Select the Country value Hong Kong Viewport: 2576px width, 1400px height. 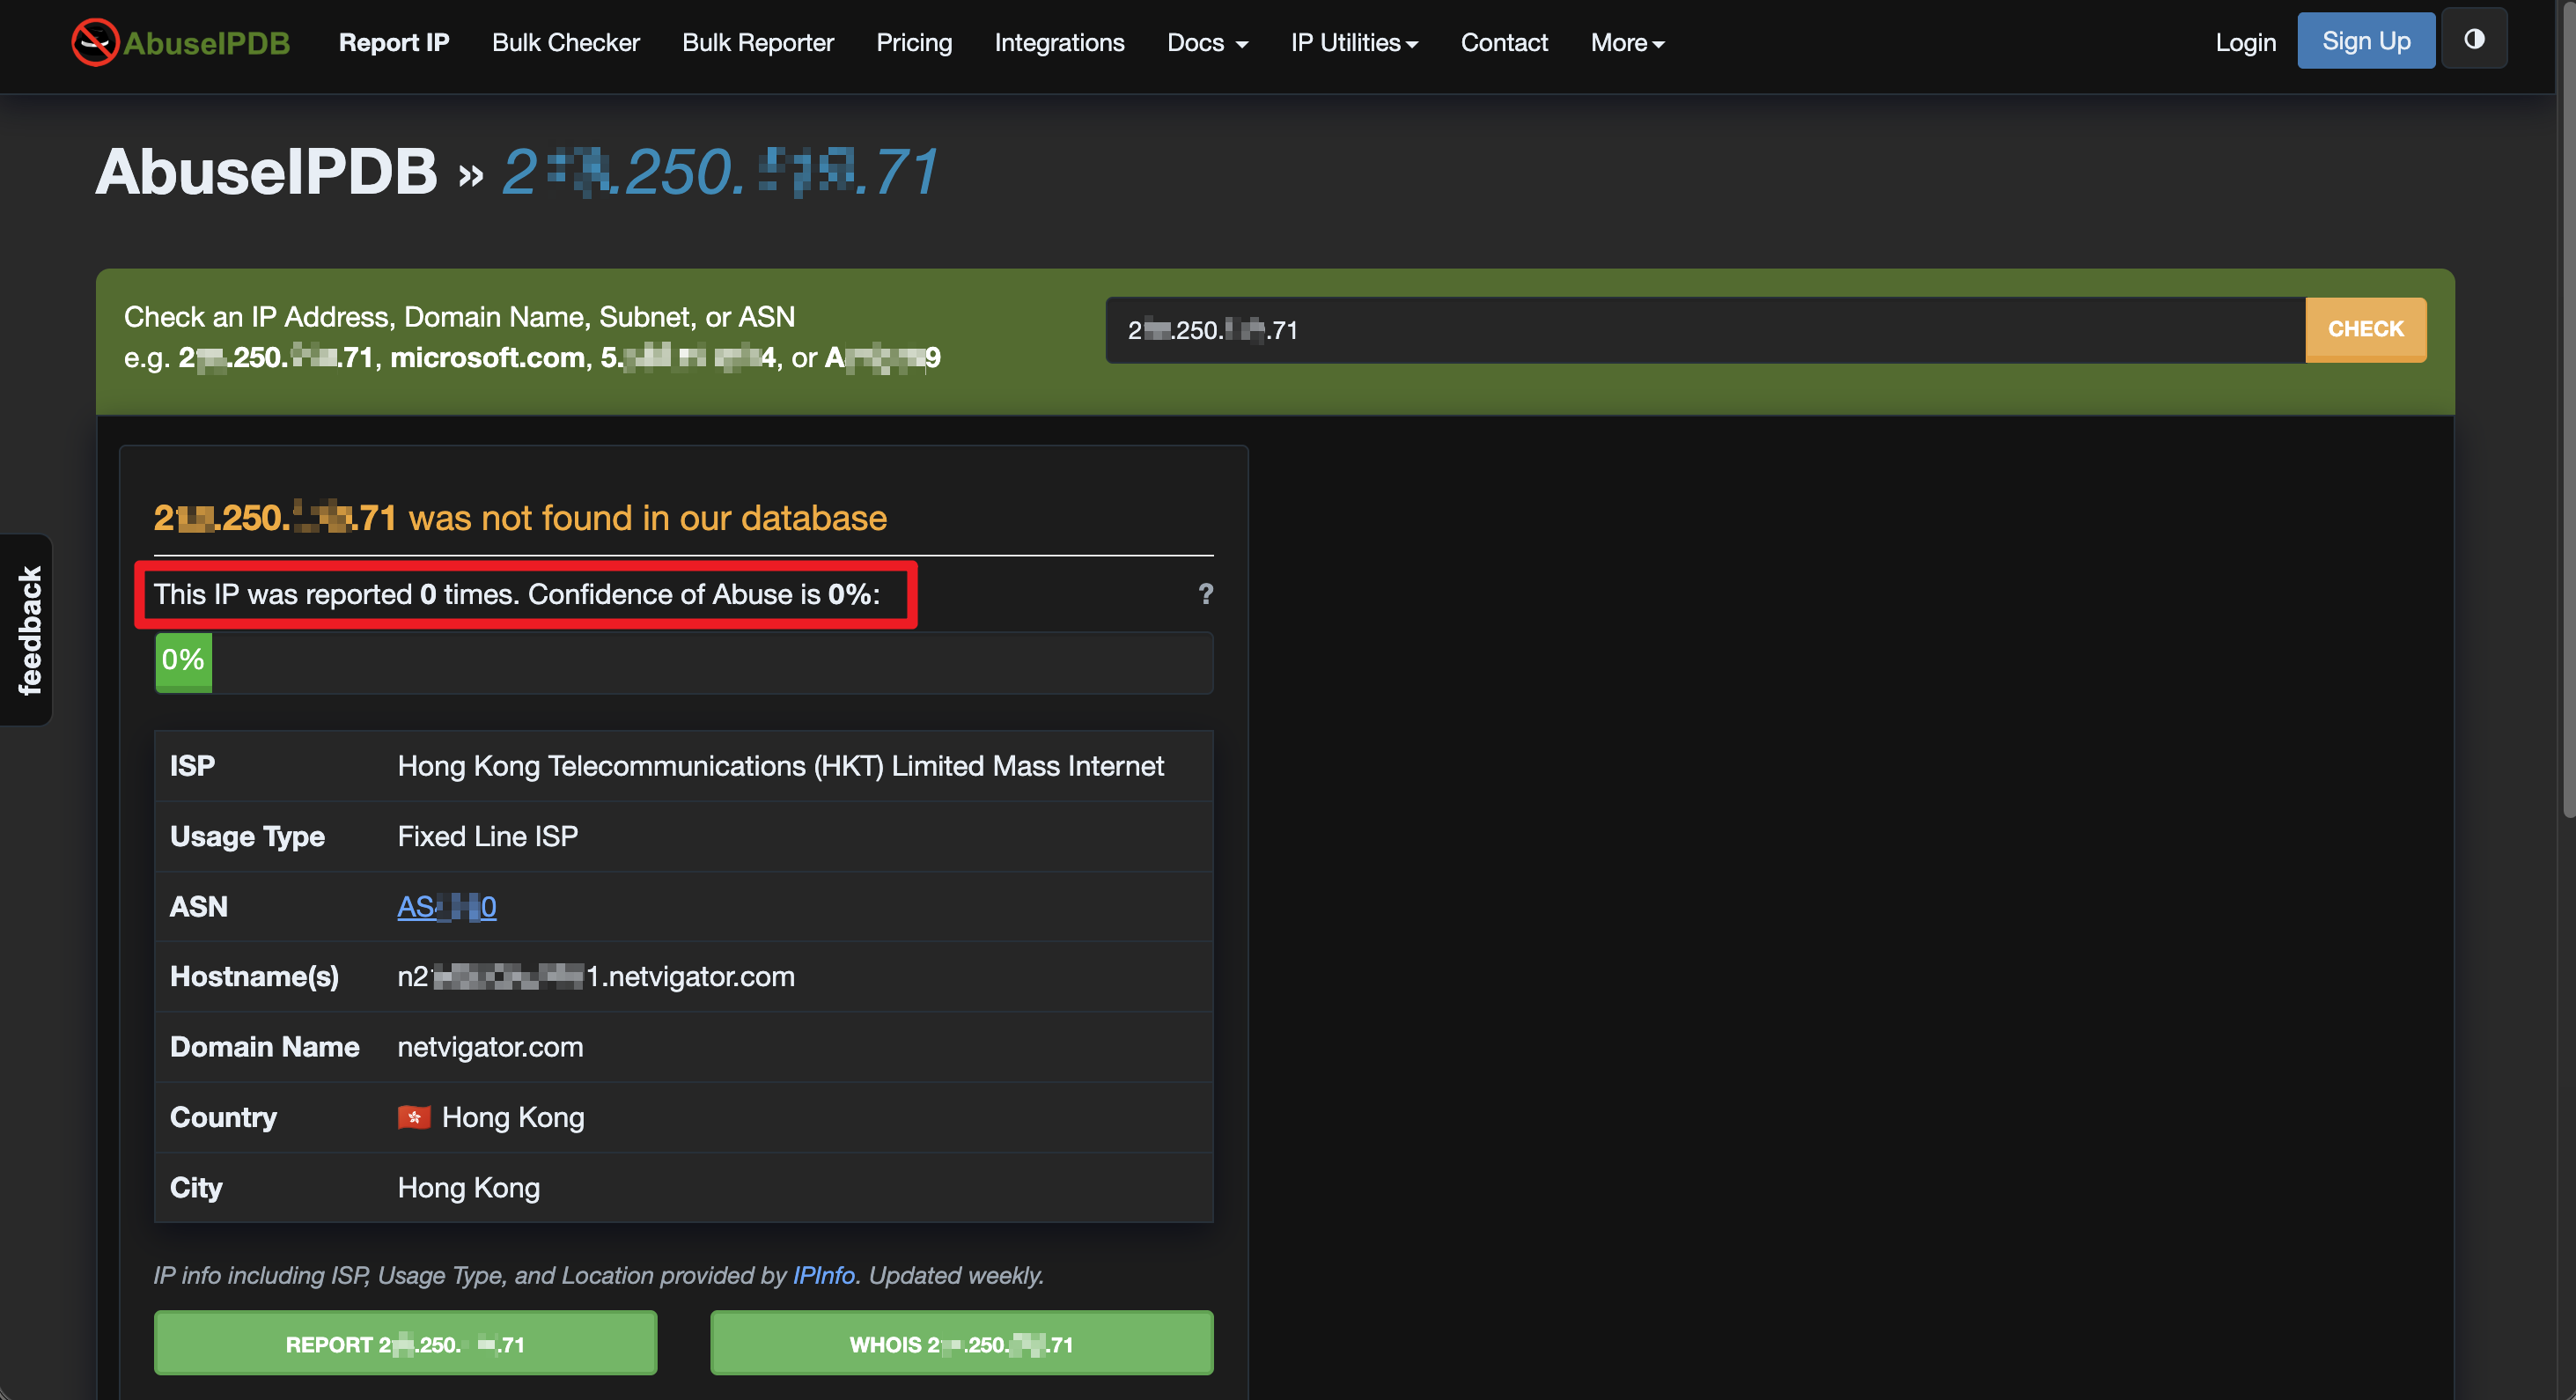pyautogui.click(x=513, y=1117)
